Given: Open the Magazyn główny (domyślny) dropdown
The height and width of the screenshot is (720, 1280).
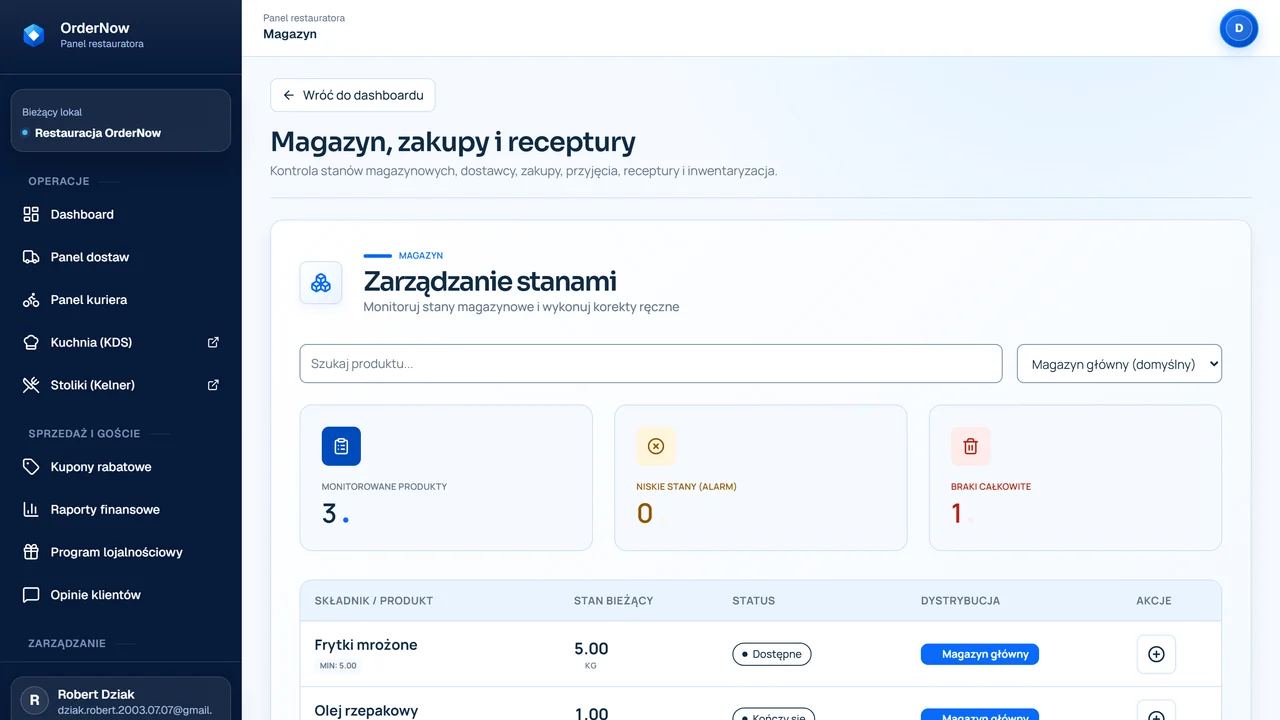Looking at the screenshot, I should [1119, 364].
